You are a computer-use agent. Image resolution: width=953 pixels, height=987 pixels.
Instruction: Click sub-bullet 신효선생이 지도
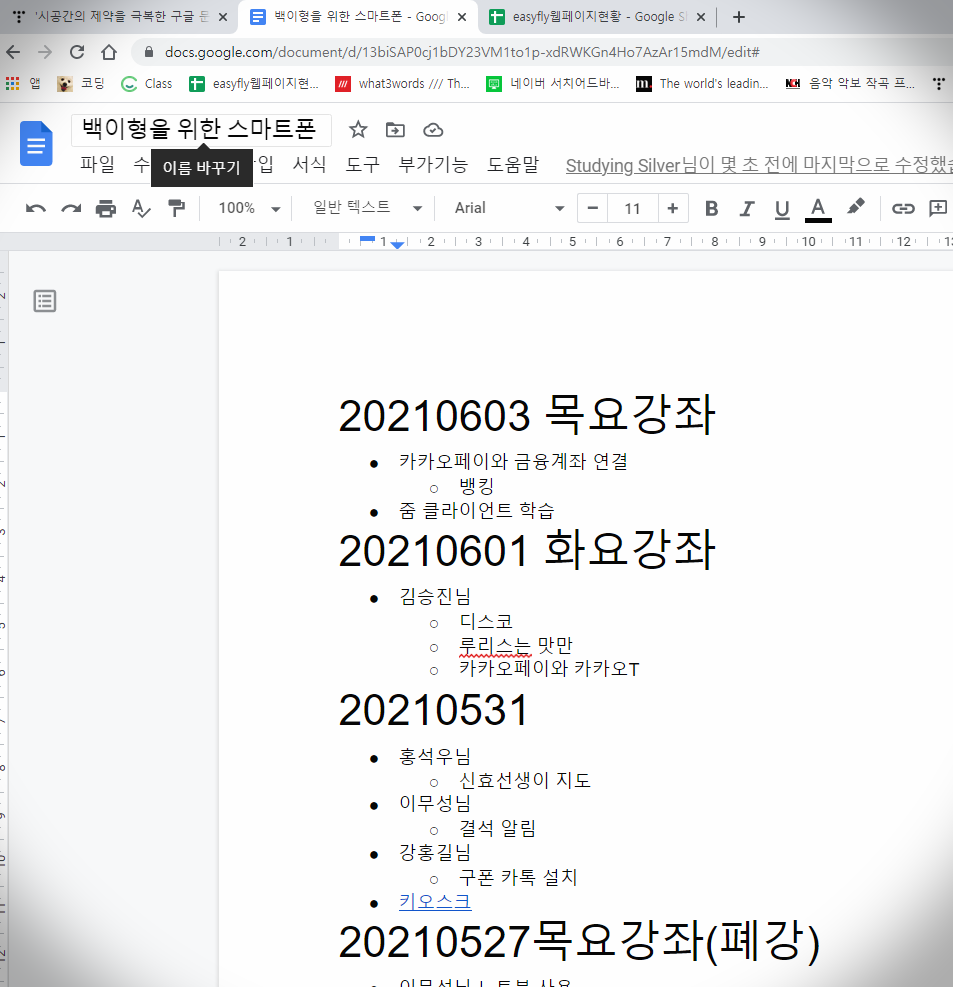[x=525, y=781]
